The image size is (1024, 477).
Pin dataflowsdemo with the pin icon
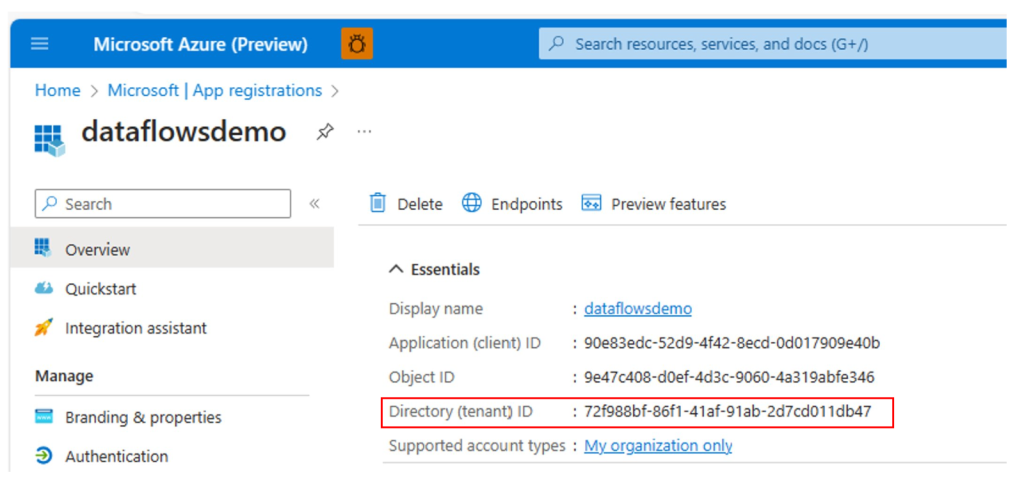tap(325, 132)
